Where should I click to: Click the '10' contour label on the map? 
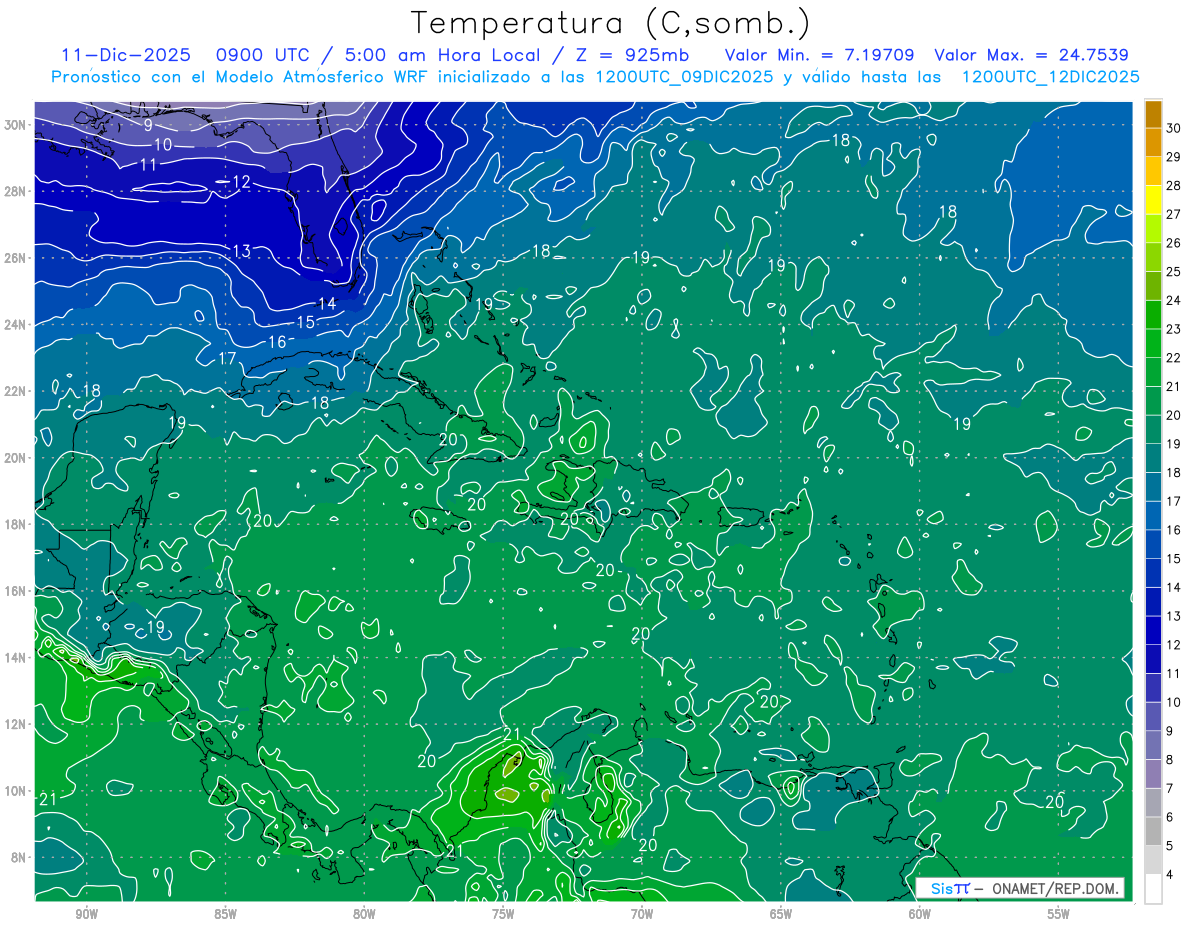[x=162, y=145]
